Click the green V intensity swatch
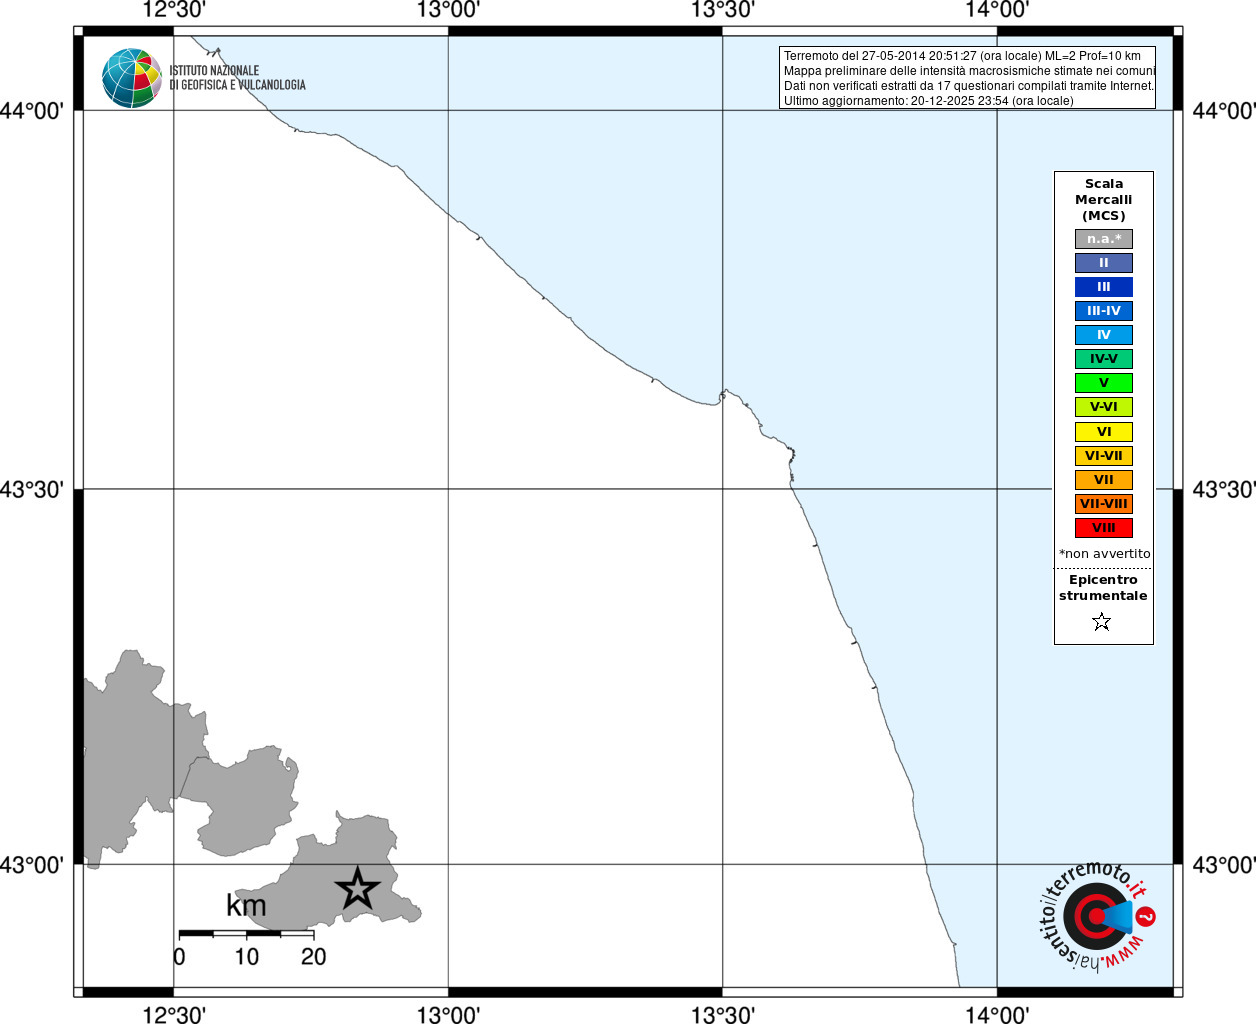 (x=1103, y=383)
